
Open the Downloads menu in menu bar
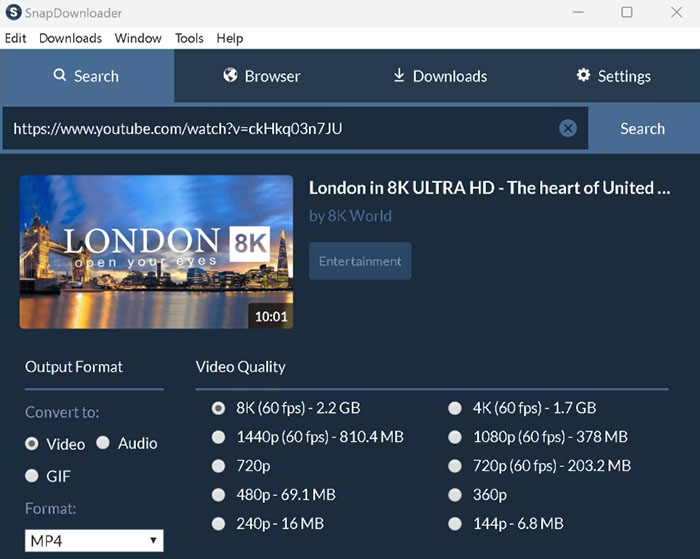coord(71,38)
